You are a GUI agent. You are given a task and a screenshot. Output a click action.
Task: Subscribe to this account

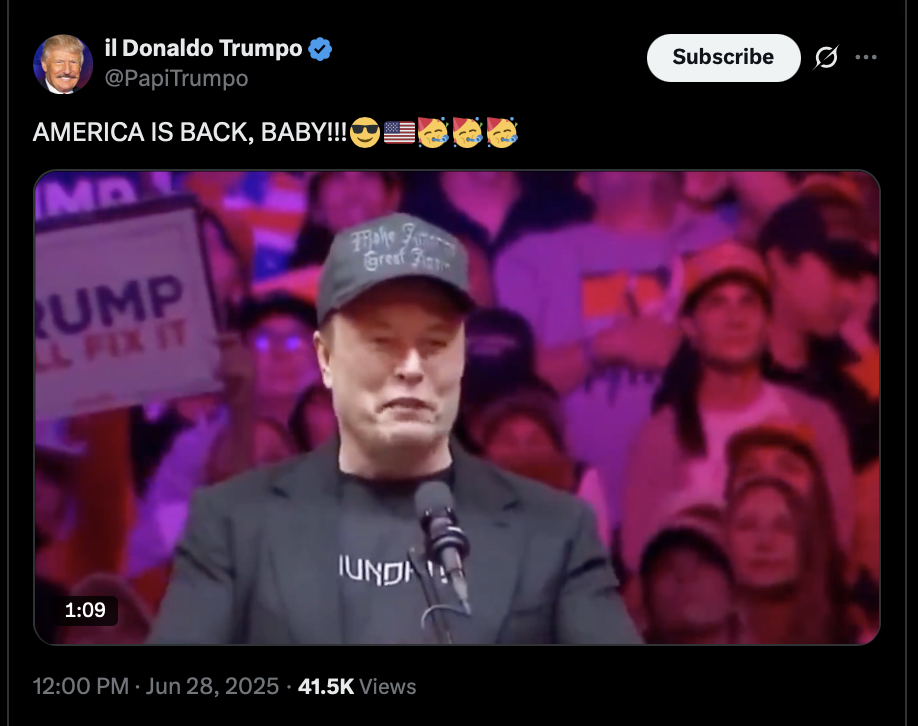723,57
